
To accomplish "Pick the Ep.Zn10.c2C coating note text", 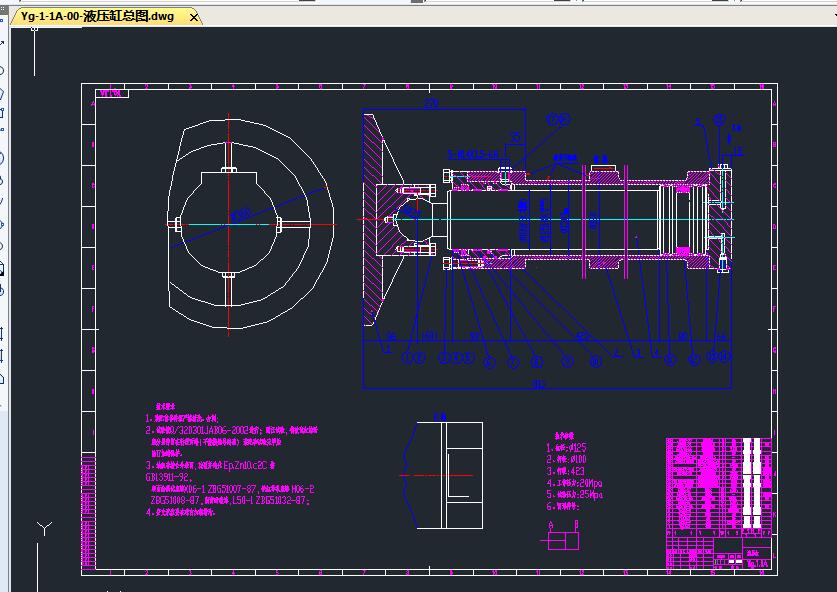I will [244, 465].
